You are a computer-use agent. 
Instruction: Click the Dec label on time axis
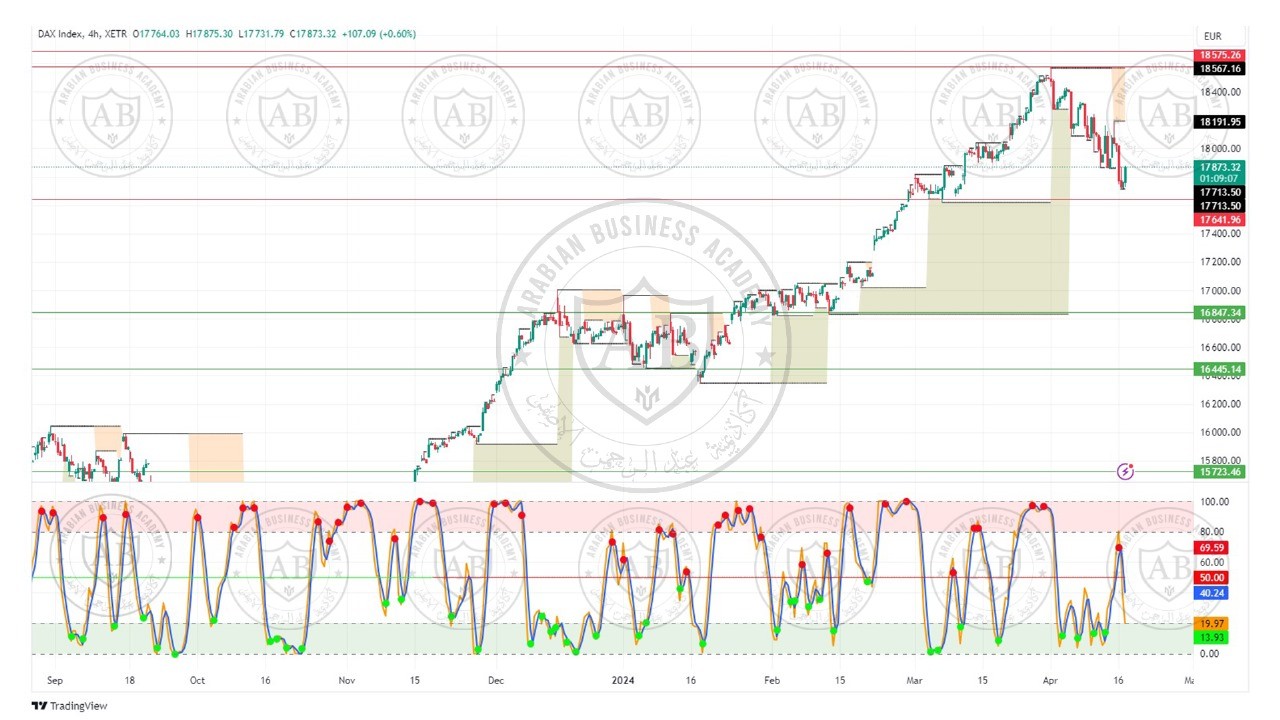494,680
